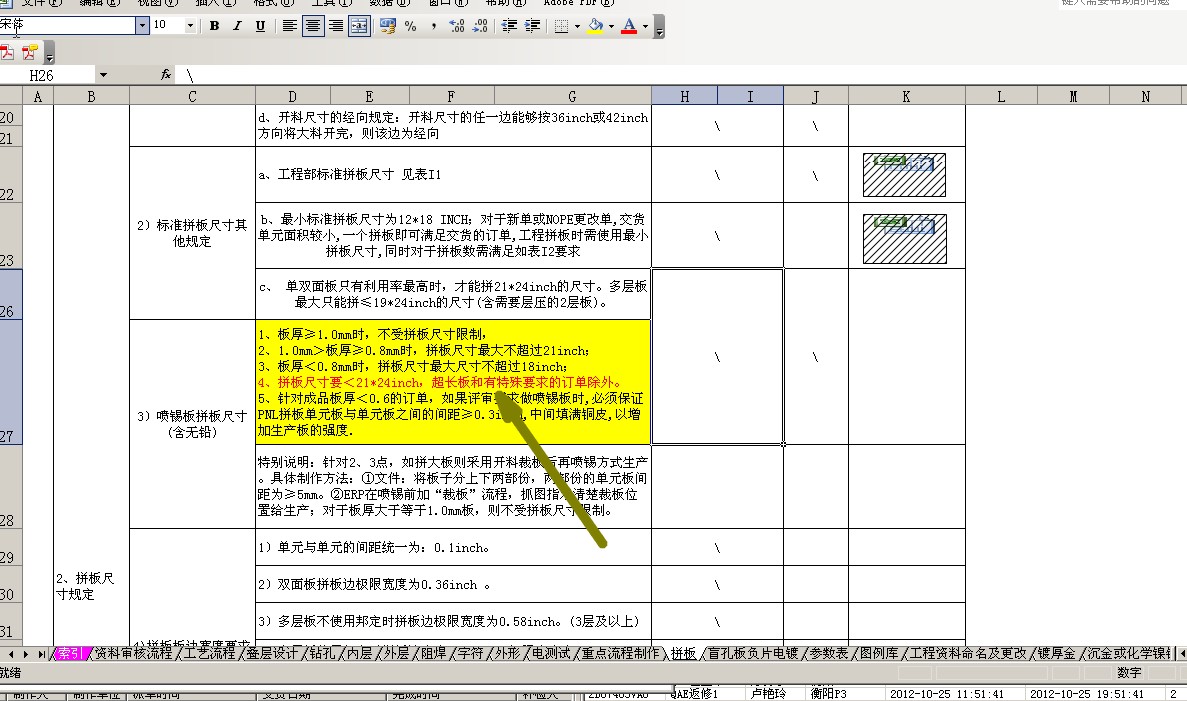The width and height of the screenshot is (1187, 701).
Task: Open fill color palette dropdown
Action: point(611,26)
